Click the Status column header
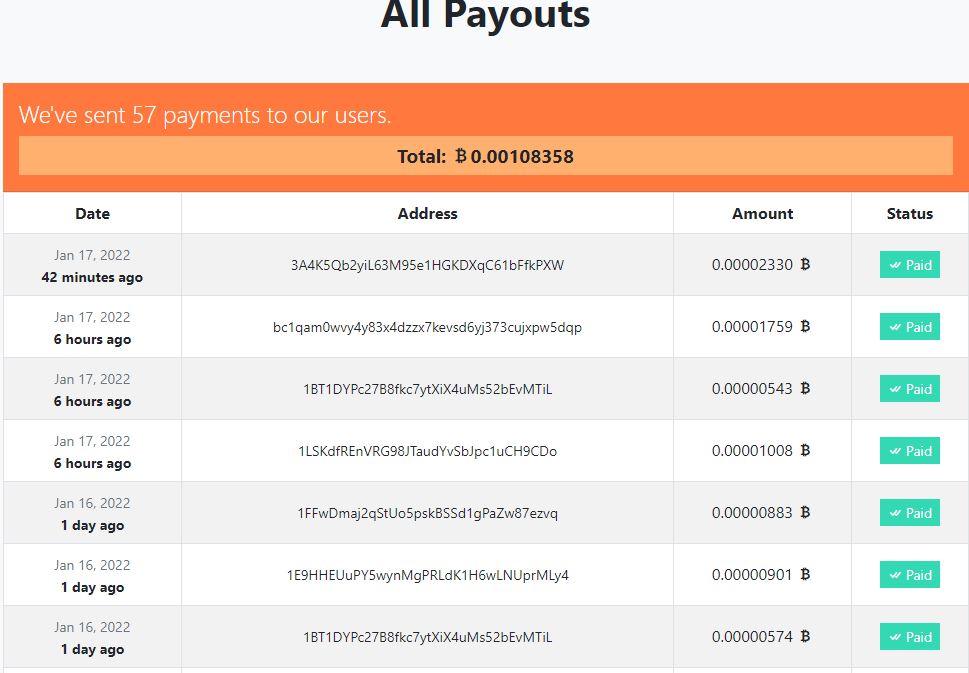The image size is (969, 673). (x=910, y=213)
